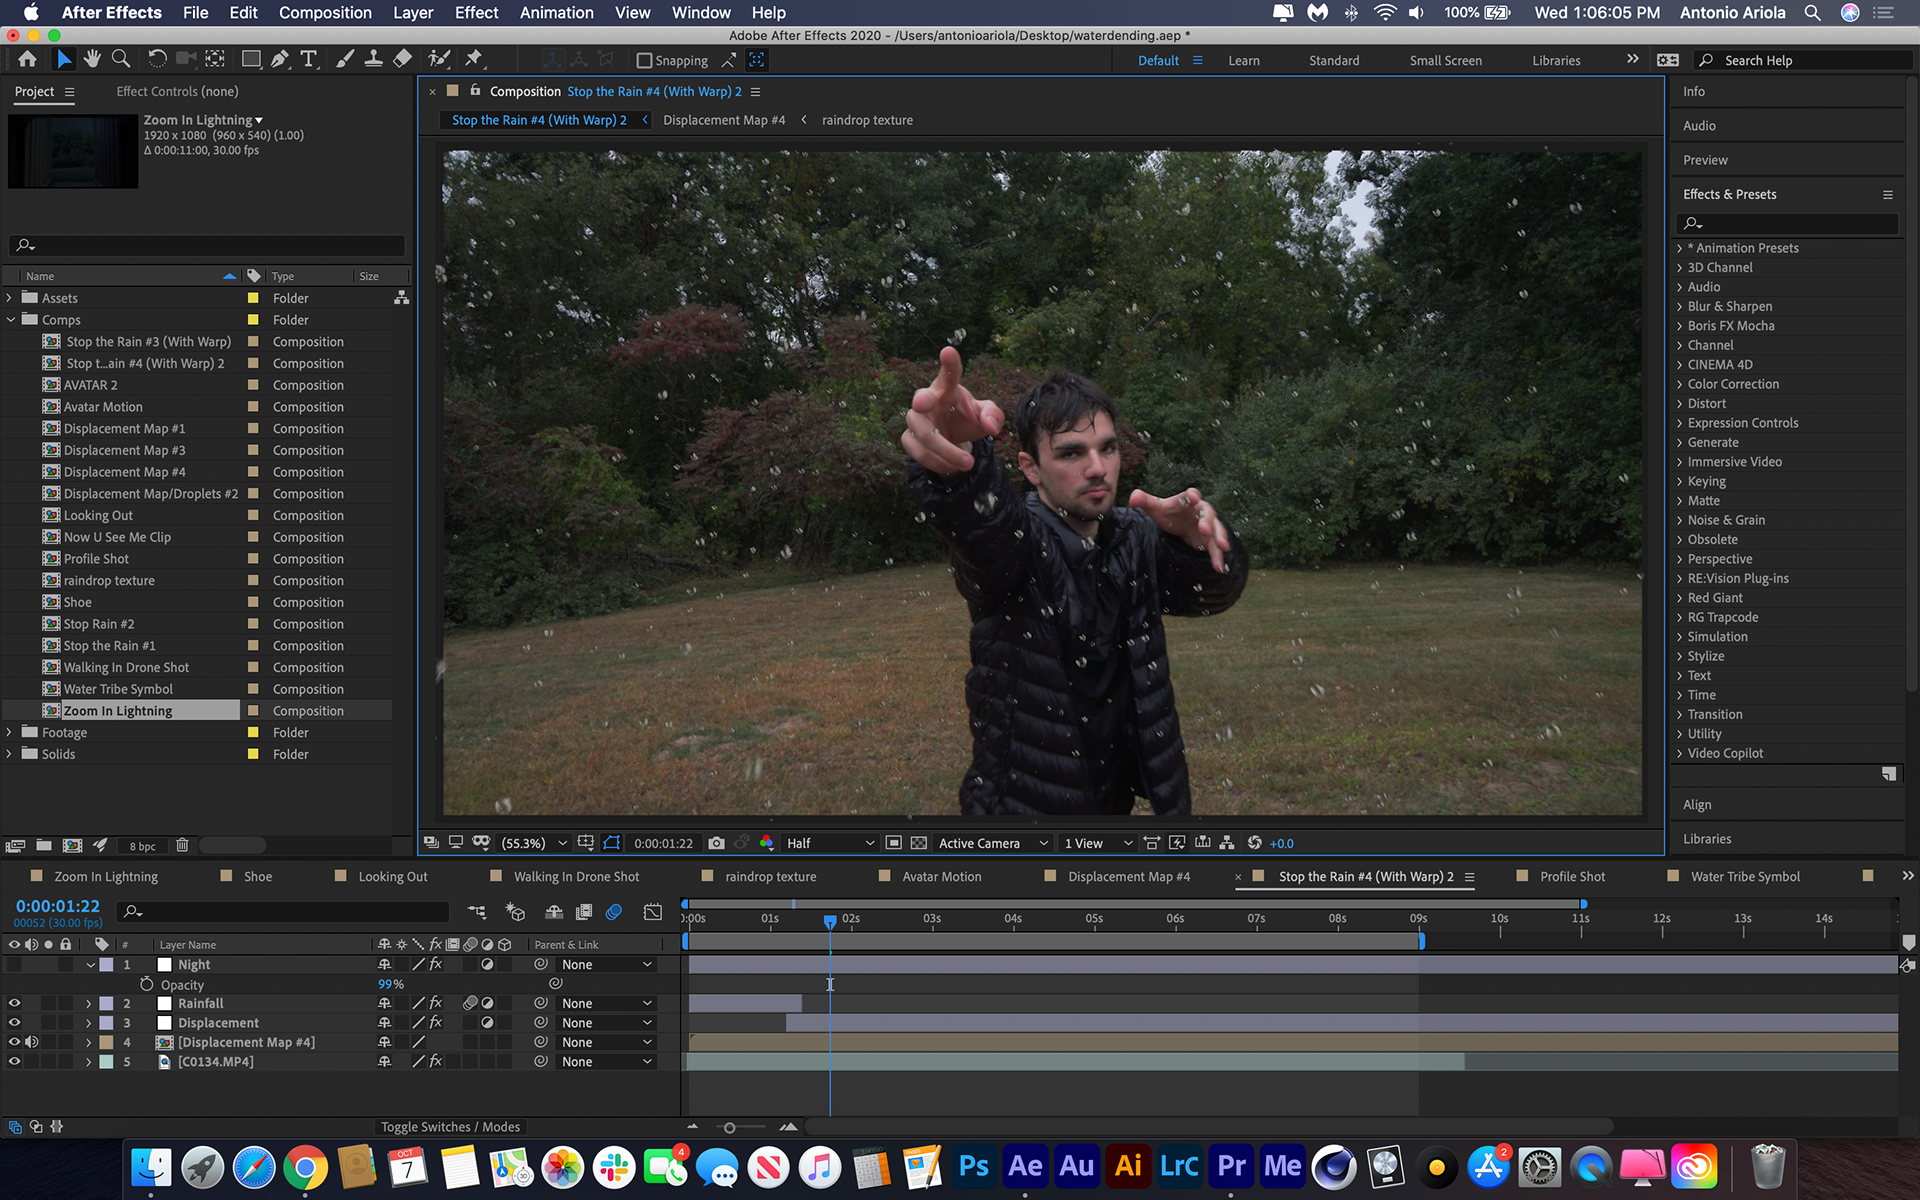Screen dimensions: 1920x1200
Task: Click the Effects & Presets search field
Action: point(1787,223)
